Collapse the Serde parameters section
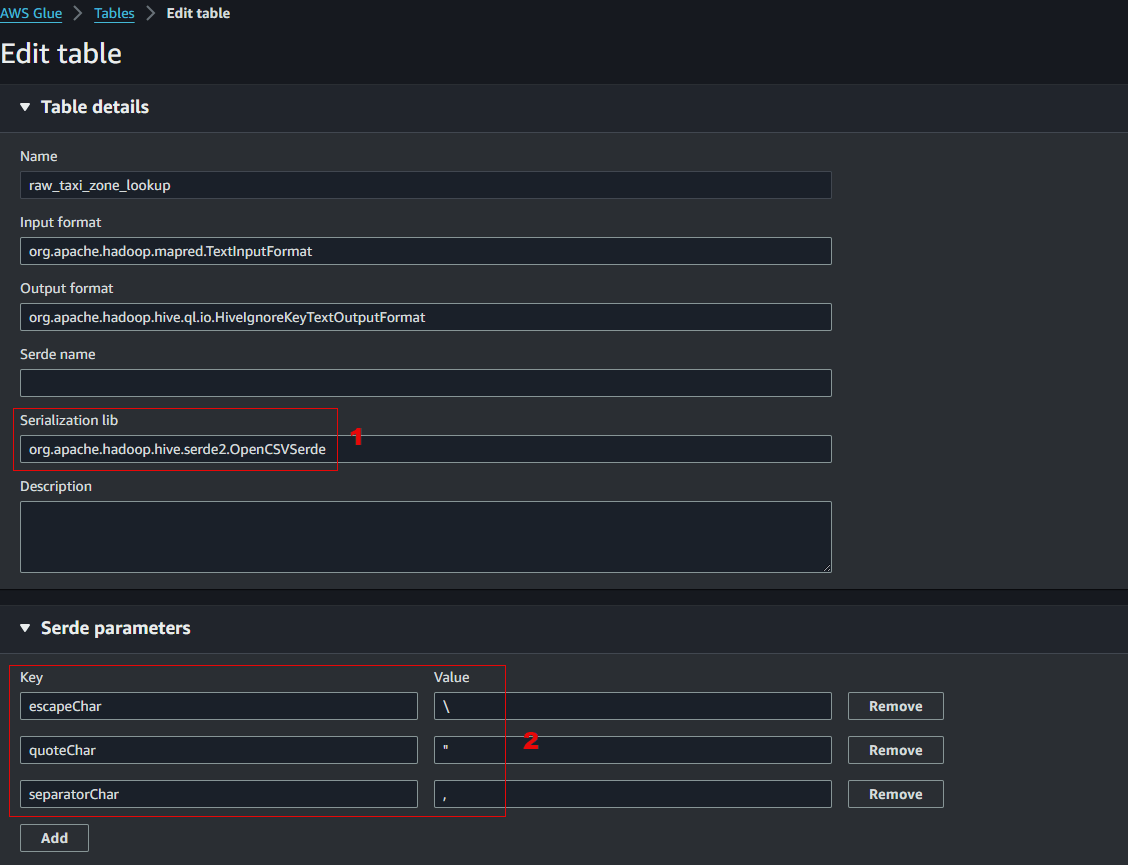Screen dimensions: 1128x865 pyautogui.click(x=25, y=628)
